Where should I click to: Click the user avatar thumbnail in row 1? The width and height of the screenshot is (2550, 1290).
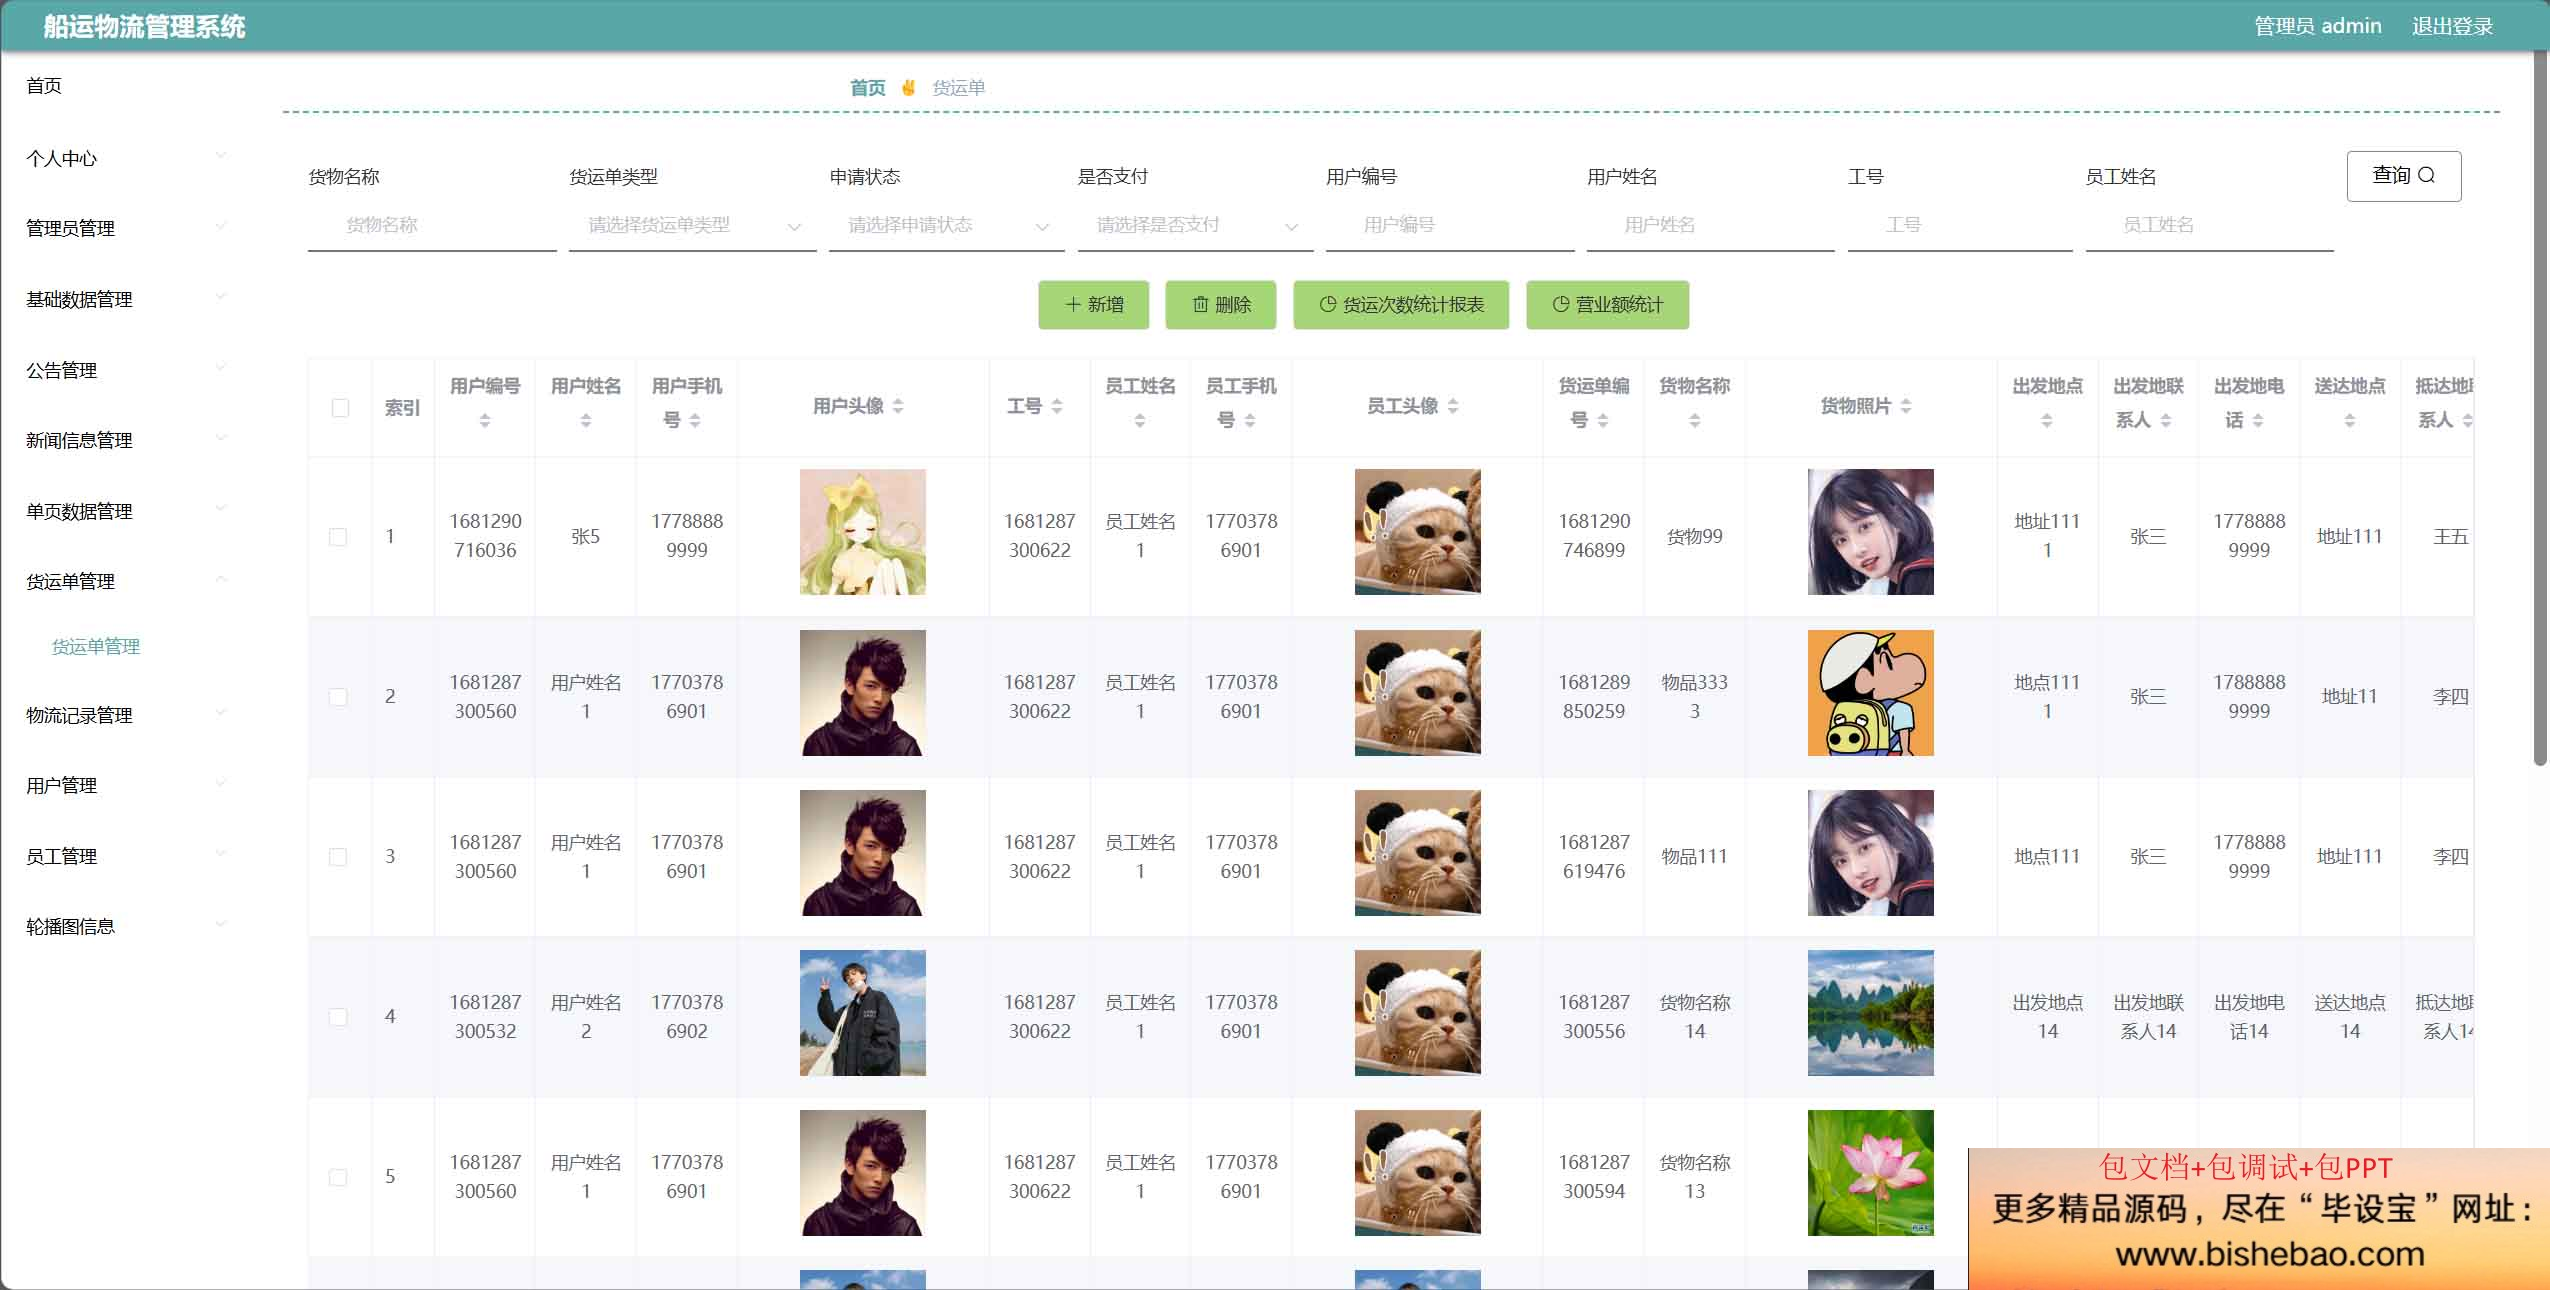[863, 532]
